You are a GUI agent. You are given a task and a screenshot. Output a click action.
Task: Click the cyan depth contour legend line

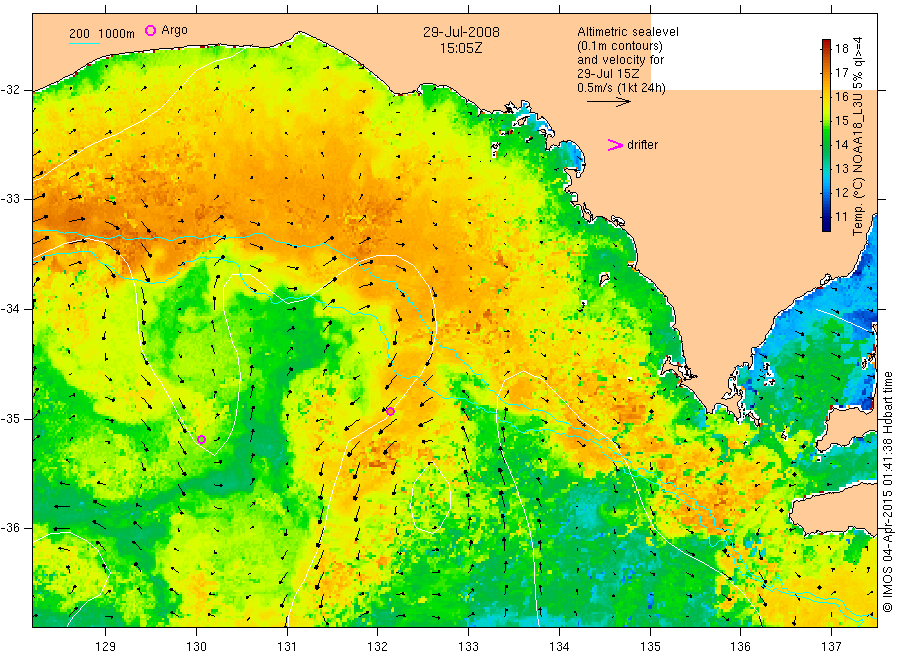pos(84,42)
